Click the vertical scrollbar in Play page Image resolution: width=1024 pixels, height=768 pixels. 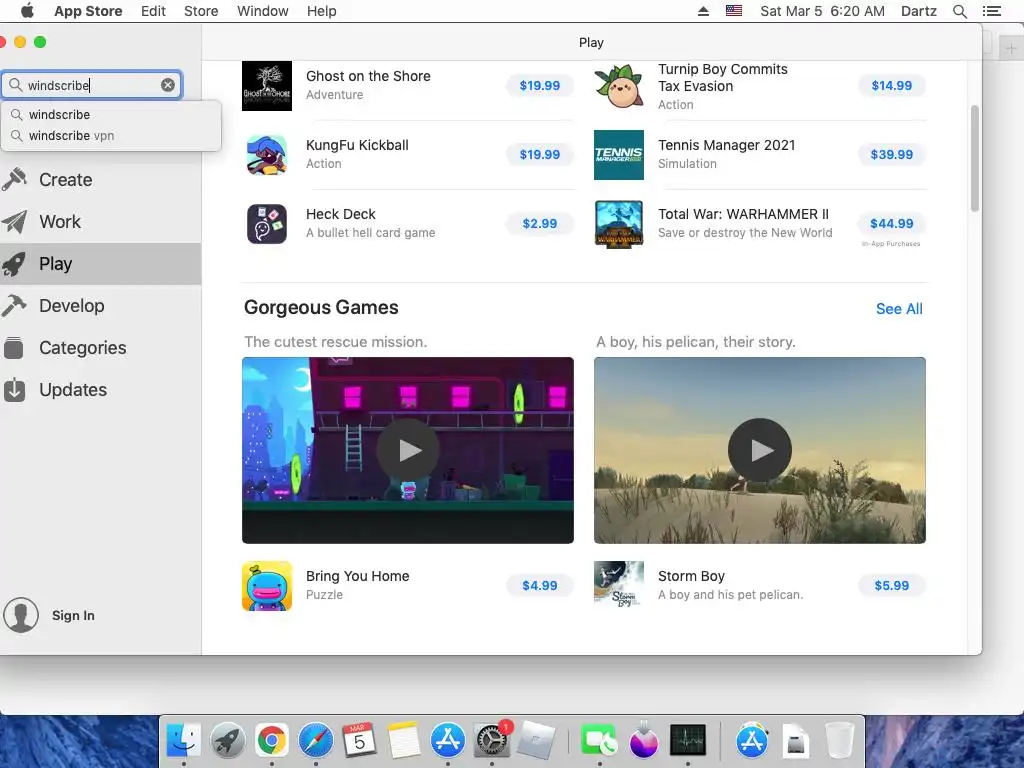(974, 158)
